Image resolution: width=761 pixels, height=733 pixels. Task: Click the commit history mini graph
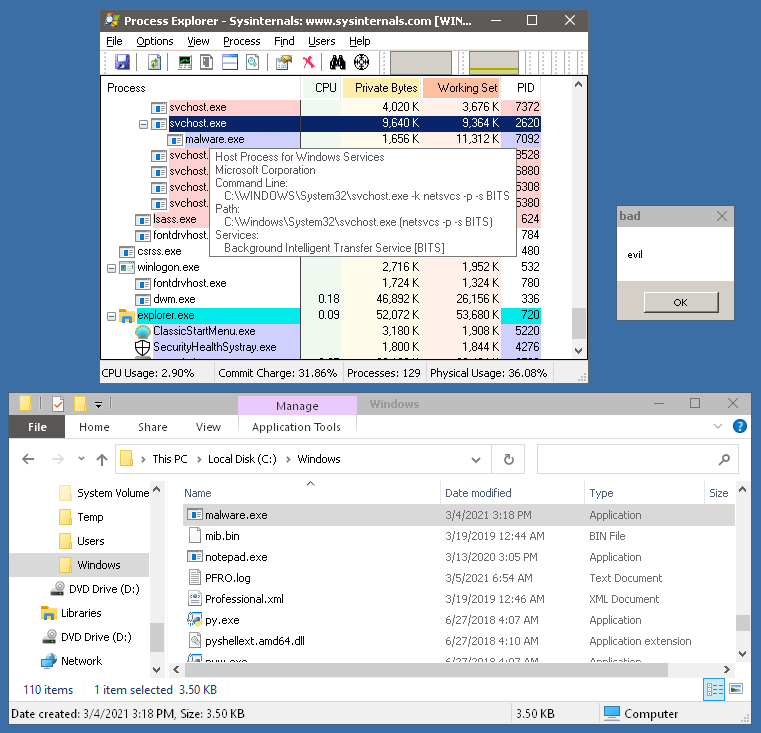494,63
